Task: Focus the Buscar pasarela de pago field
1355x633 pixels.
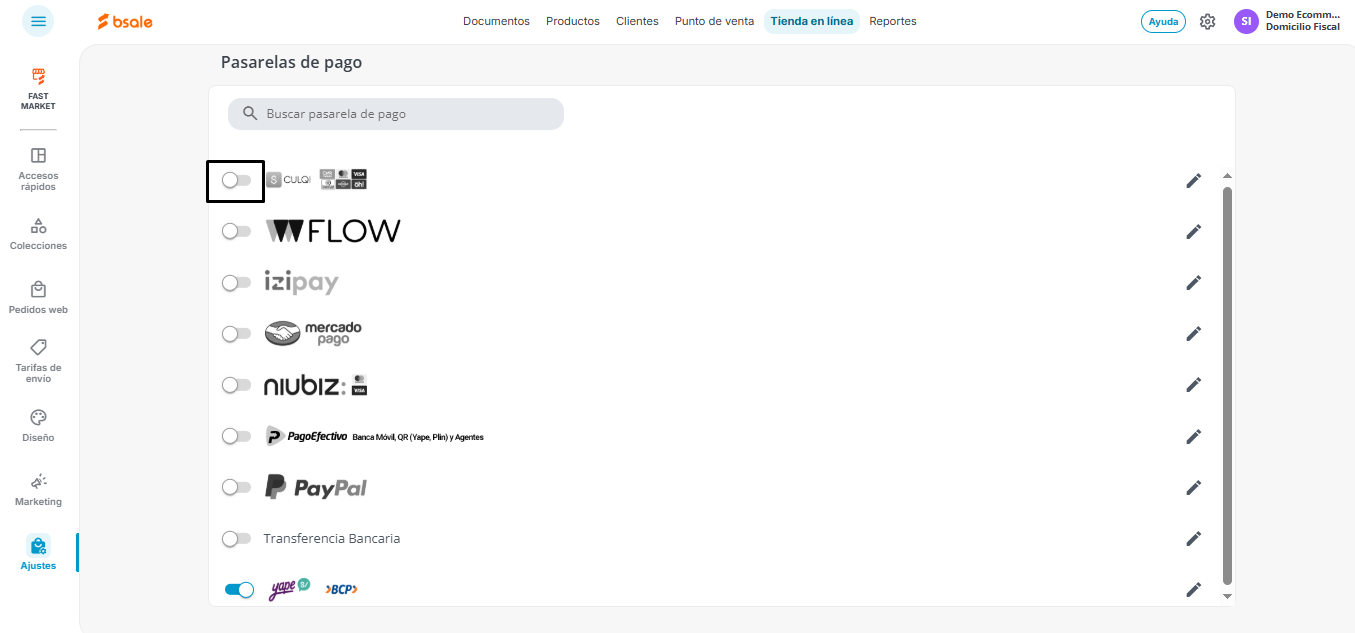Action: 396,114
